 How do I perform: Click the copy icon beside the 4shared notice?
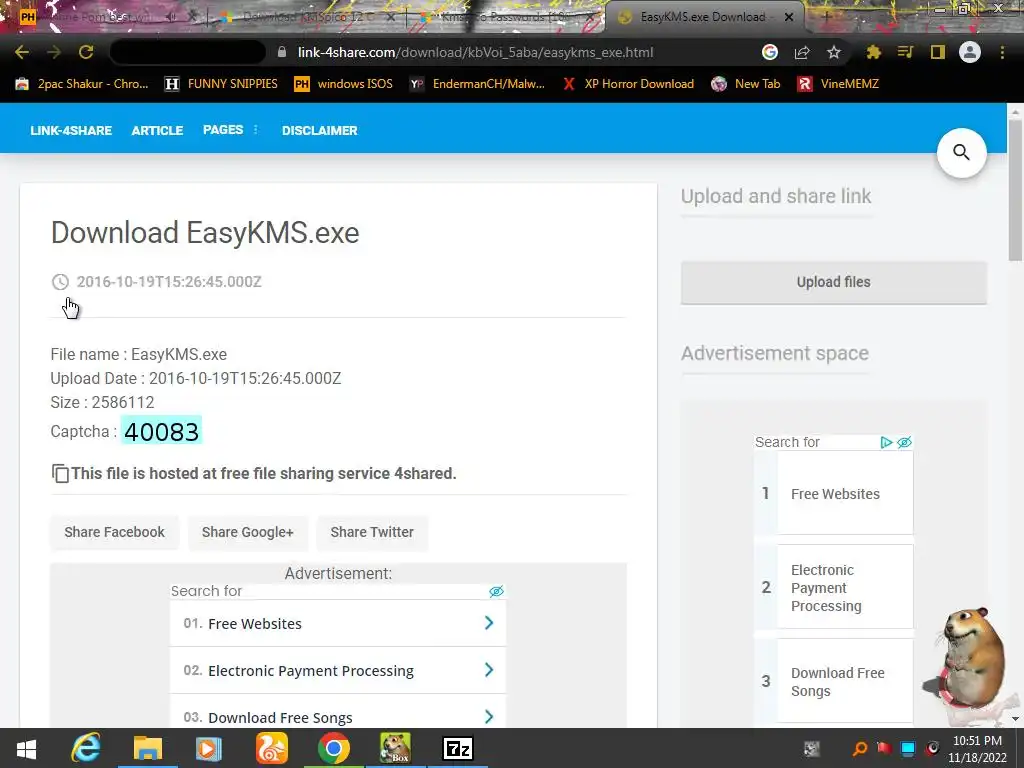pyautogui.click(x=60, y=473)
